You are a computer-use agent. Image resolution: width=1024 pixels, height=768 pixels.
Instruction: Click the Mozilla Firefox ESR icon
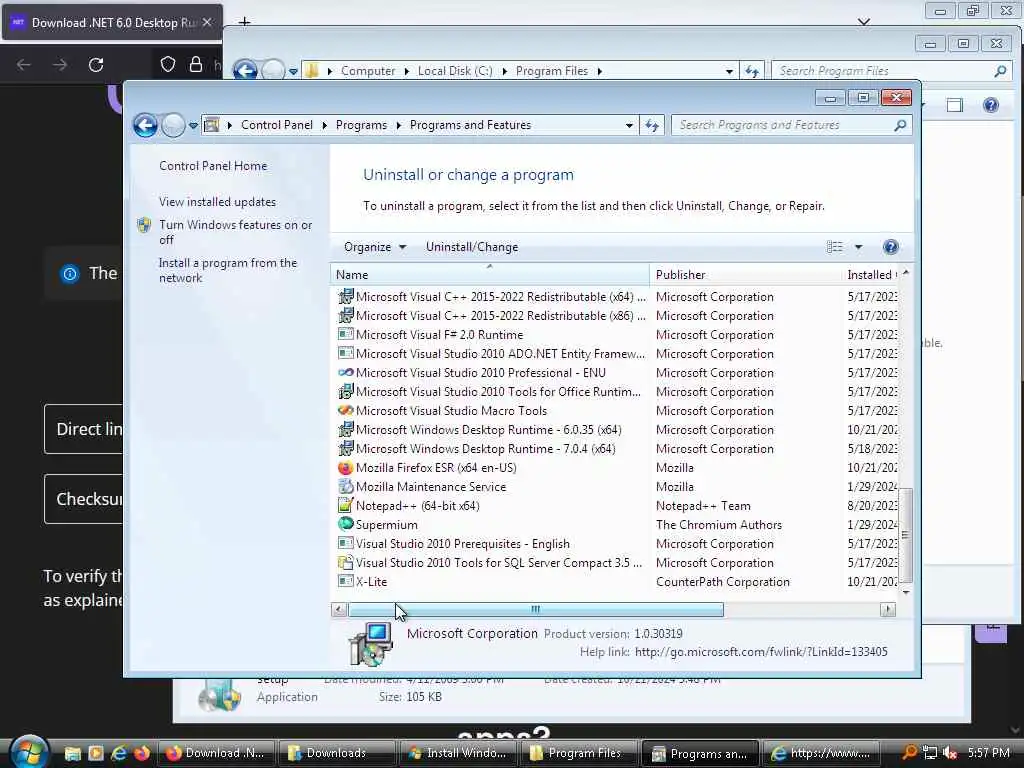(x=345, y=468)
